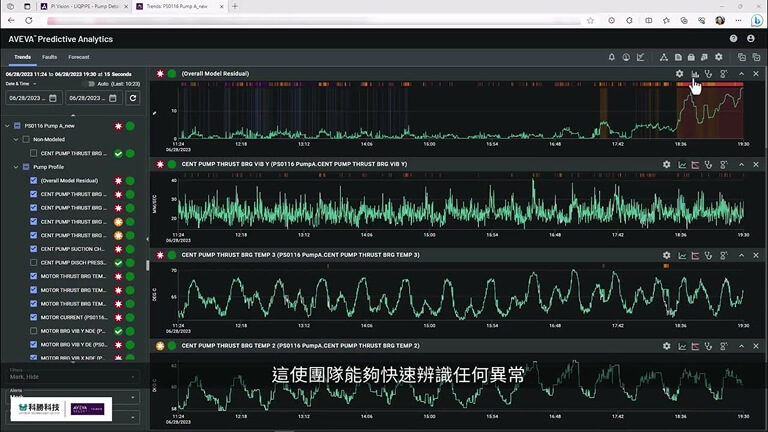This screenshot has width=768, height=432.
Task: Click the start date input field
Action: [32, 98]
